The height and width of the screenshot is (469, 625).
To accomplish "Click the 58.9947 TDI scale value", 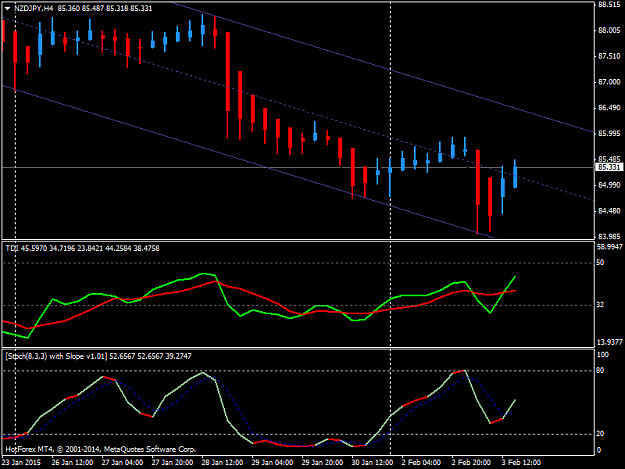I will (610, 247).
